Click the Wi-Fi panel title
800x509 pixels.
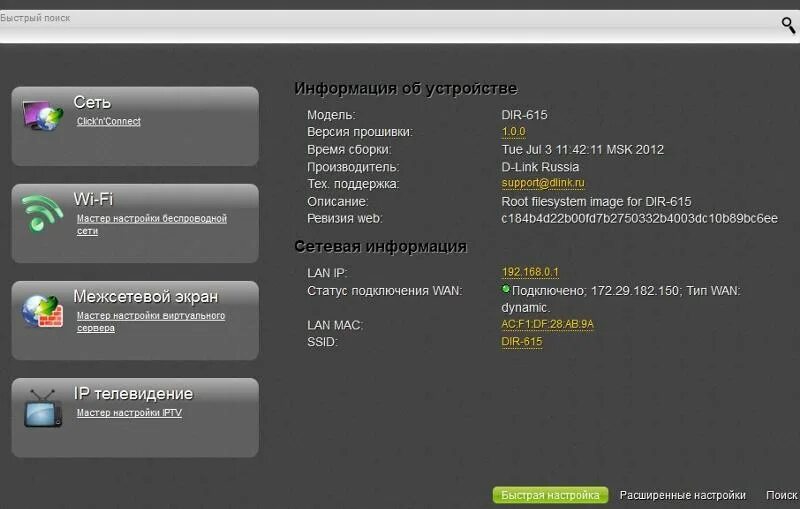(x=93, y=199)
